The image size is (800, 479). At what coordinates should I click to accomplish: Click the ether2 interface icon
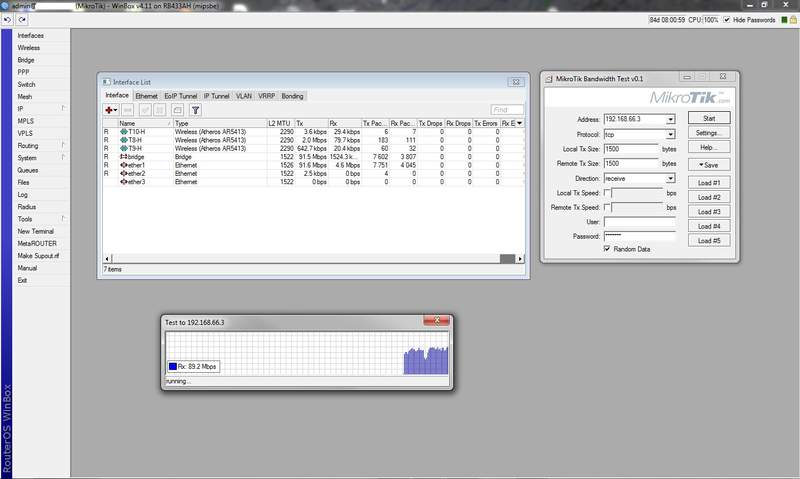point(123,173)
